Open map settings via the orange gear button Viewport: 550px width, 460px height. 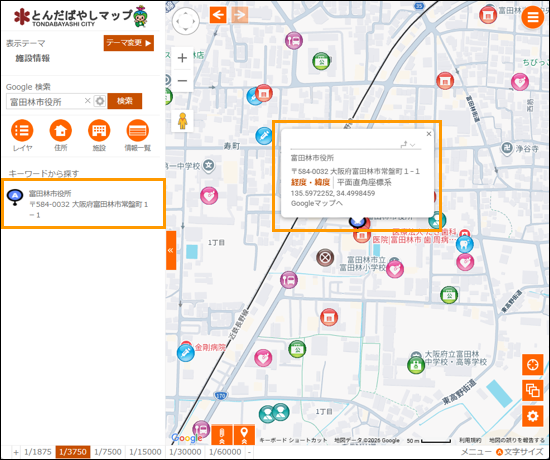tap(532, 416)
